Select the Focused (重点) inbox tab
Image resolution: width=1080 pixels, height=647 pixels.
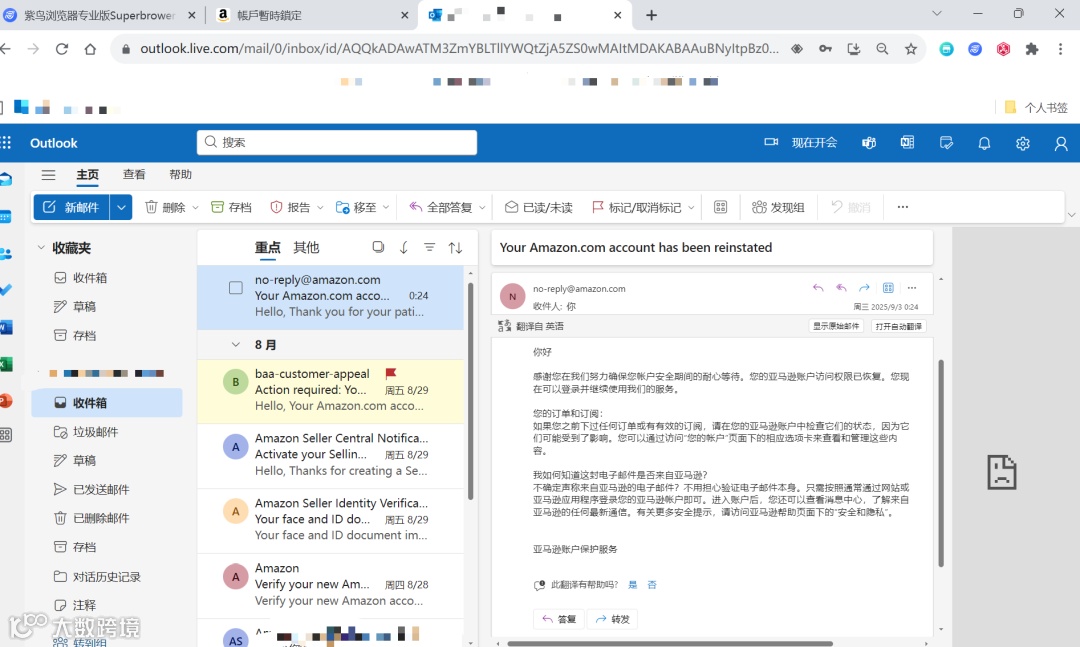[267, 247]
